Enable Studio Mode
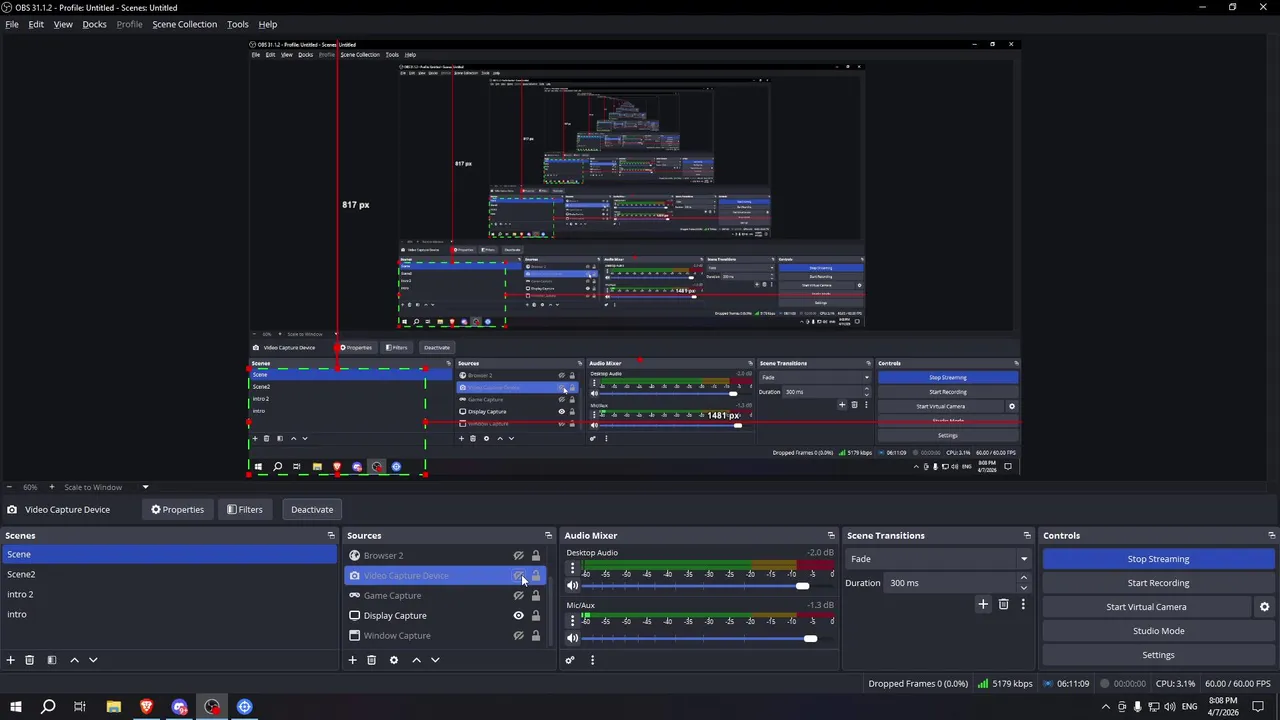The image size is (1280, 720). tap(1158, 631)
